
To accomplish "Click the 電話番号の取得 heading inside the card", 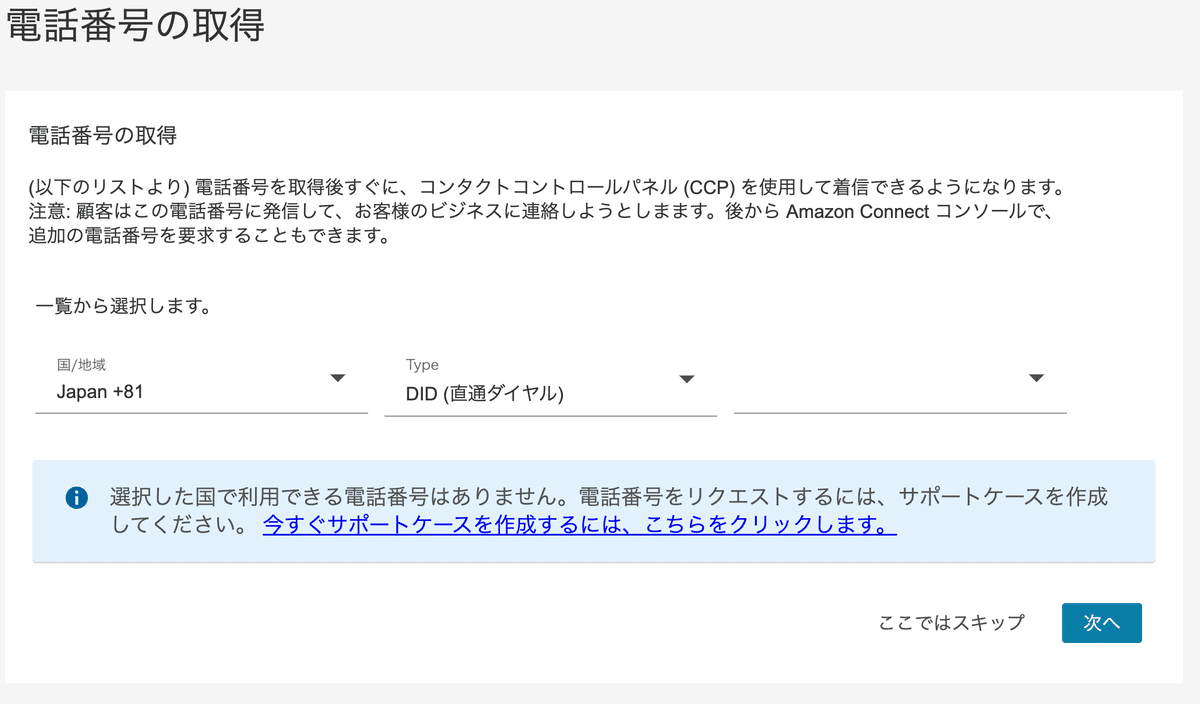I will 103,136.
